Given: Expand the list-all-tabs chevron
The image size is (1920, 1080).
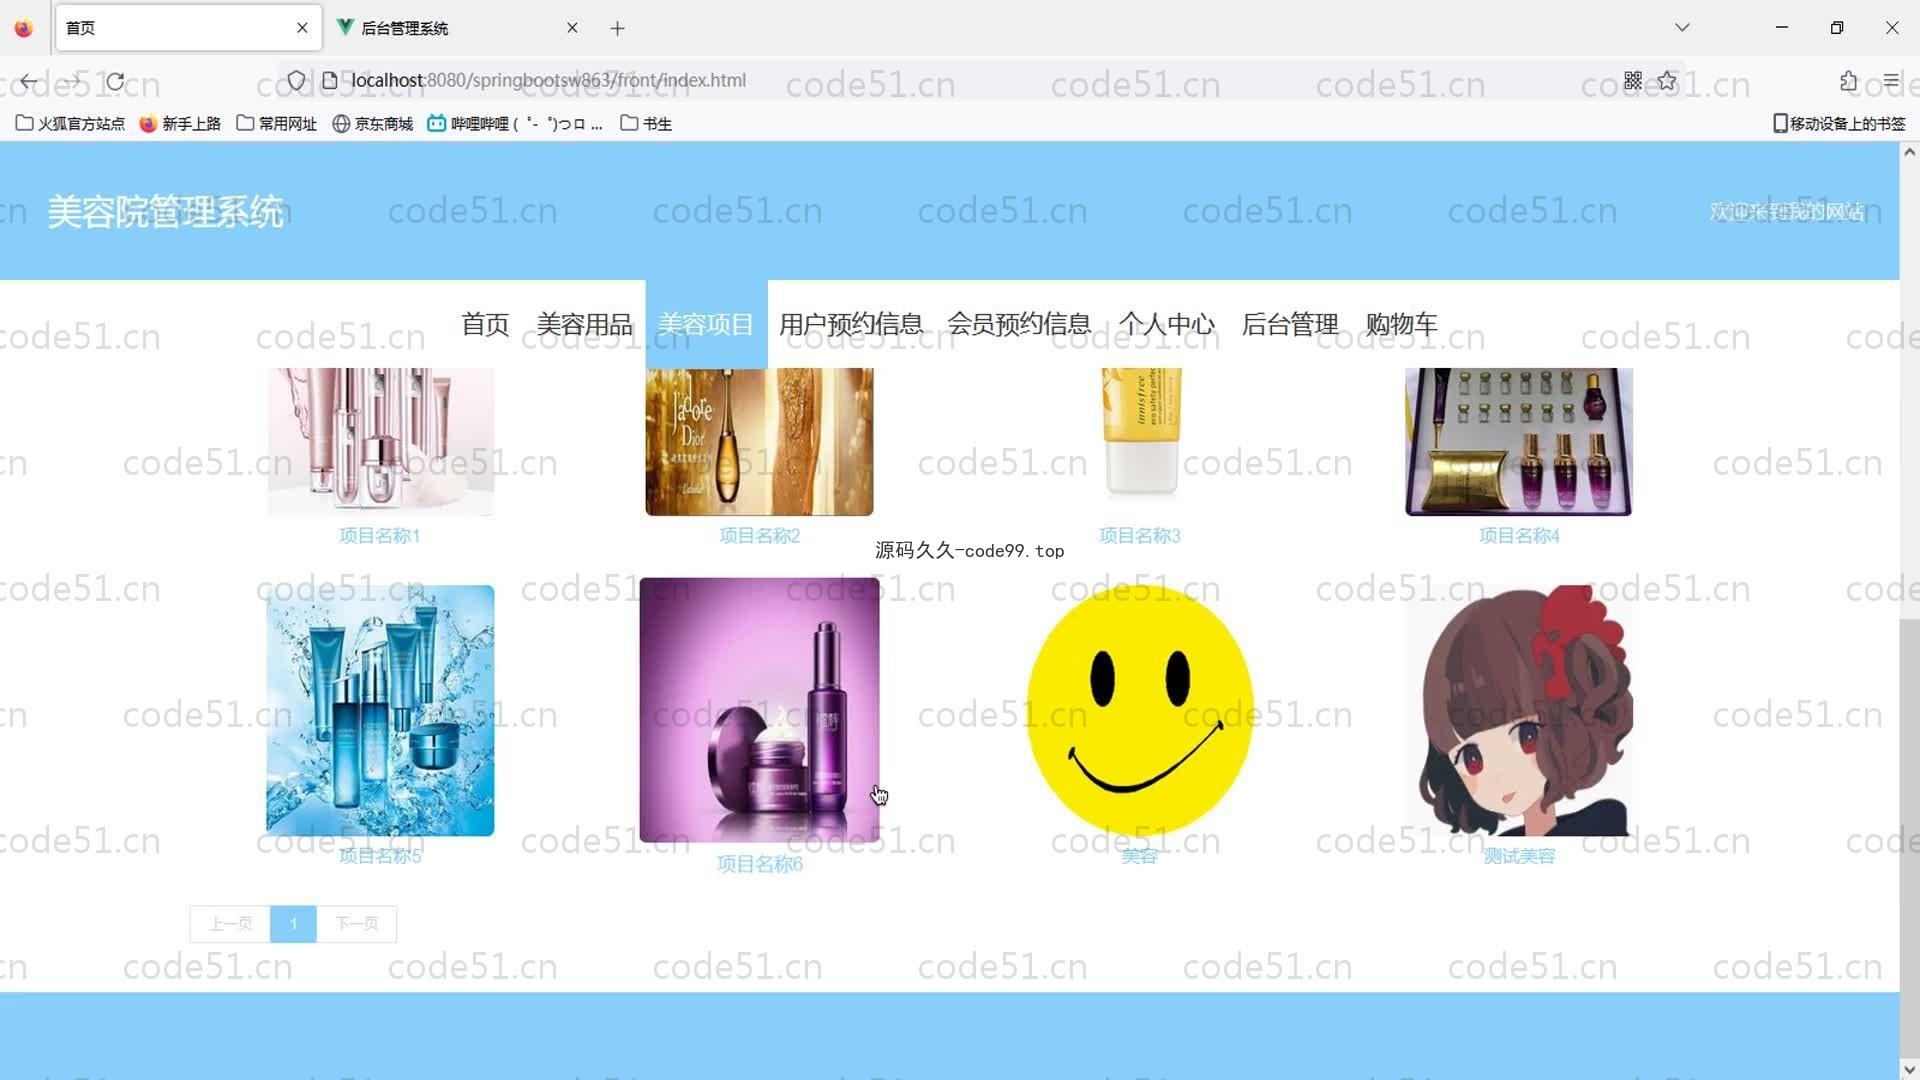Looking at the screenshot, I should (1682, 28).
